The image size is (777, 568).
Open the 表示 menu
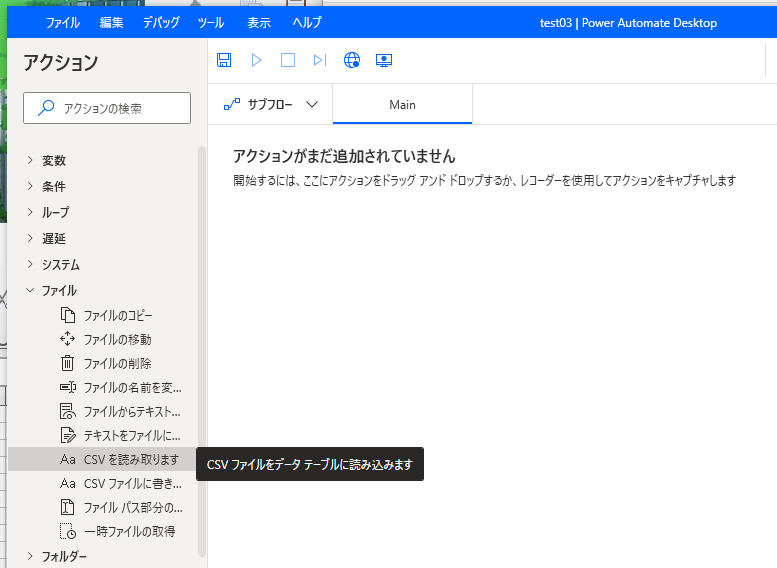(259, 23)
